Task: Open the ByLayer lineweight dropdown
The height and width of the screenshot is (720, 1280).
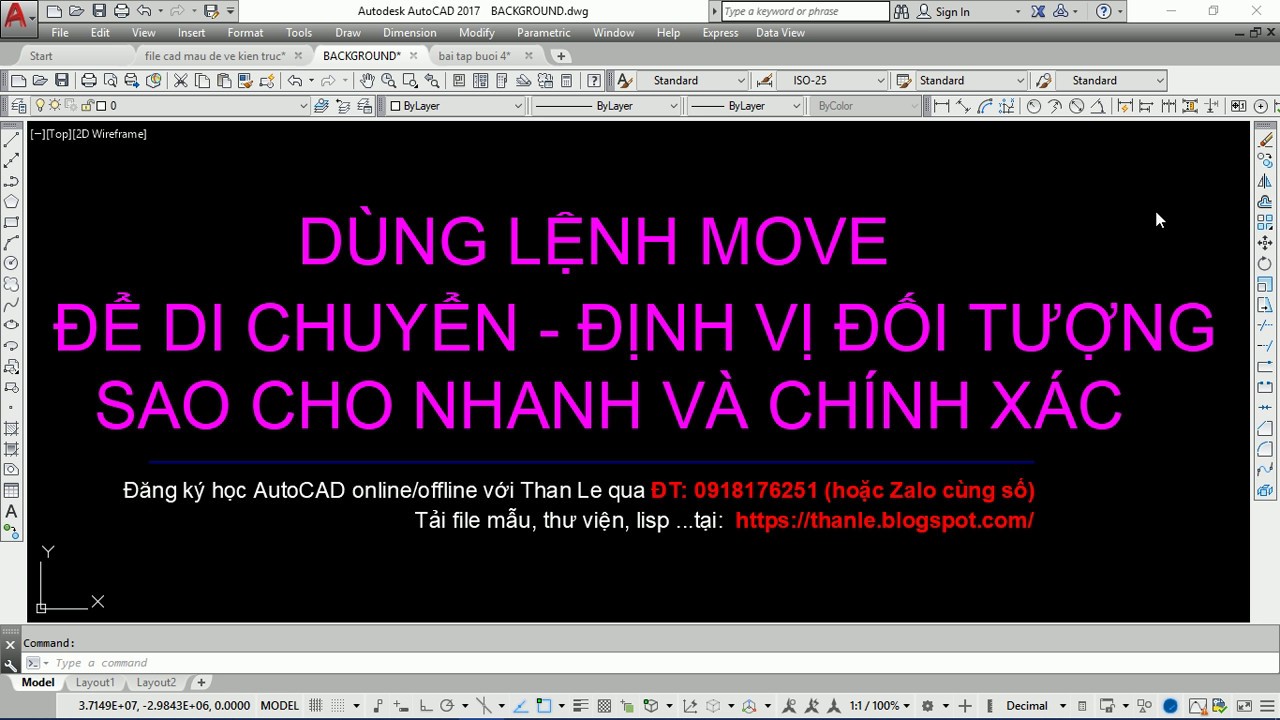Action: 796,105
